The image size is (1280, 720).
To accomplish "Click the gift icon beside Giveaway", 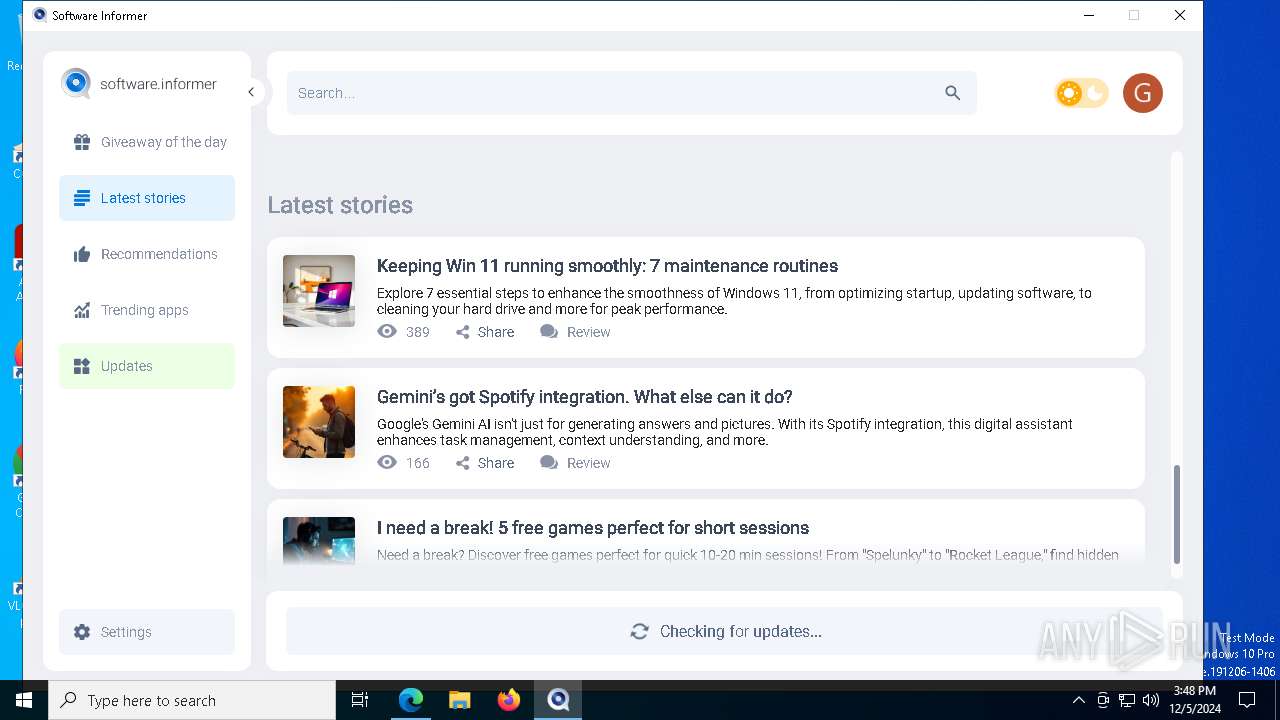I will click(x=82, y=142).
